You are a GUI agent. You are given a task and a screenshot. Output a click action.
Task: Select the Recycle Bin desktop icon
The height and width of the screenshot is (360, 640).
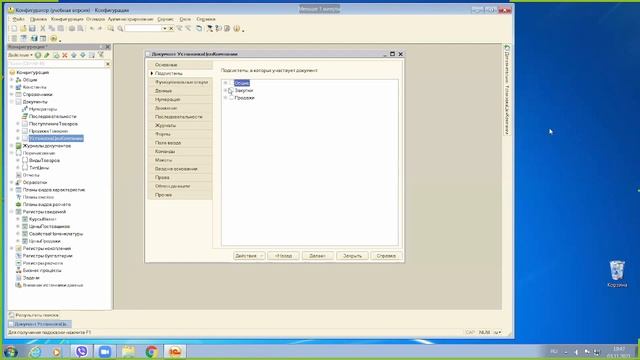pyautogui.click(x=617, y=273)
